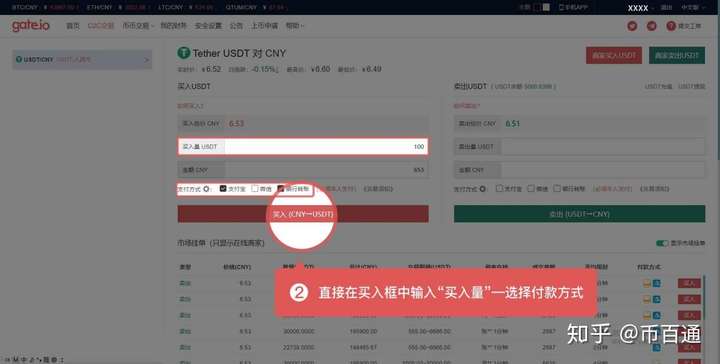Go to 首页 in navigation
The width and height of the screenshot is (720, 364).
pyautogui.click(x=73, y=26)
